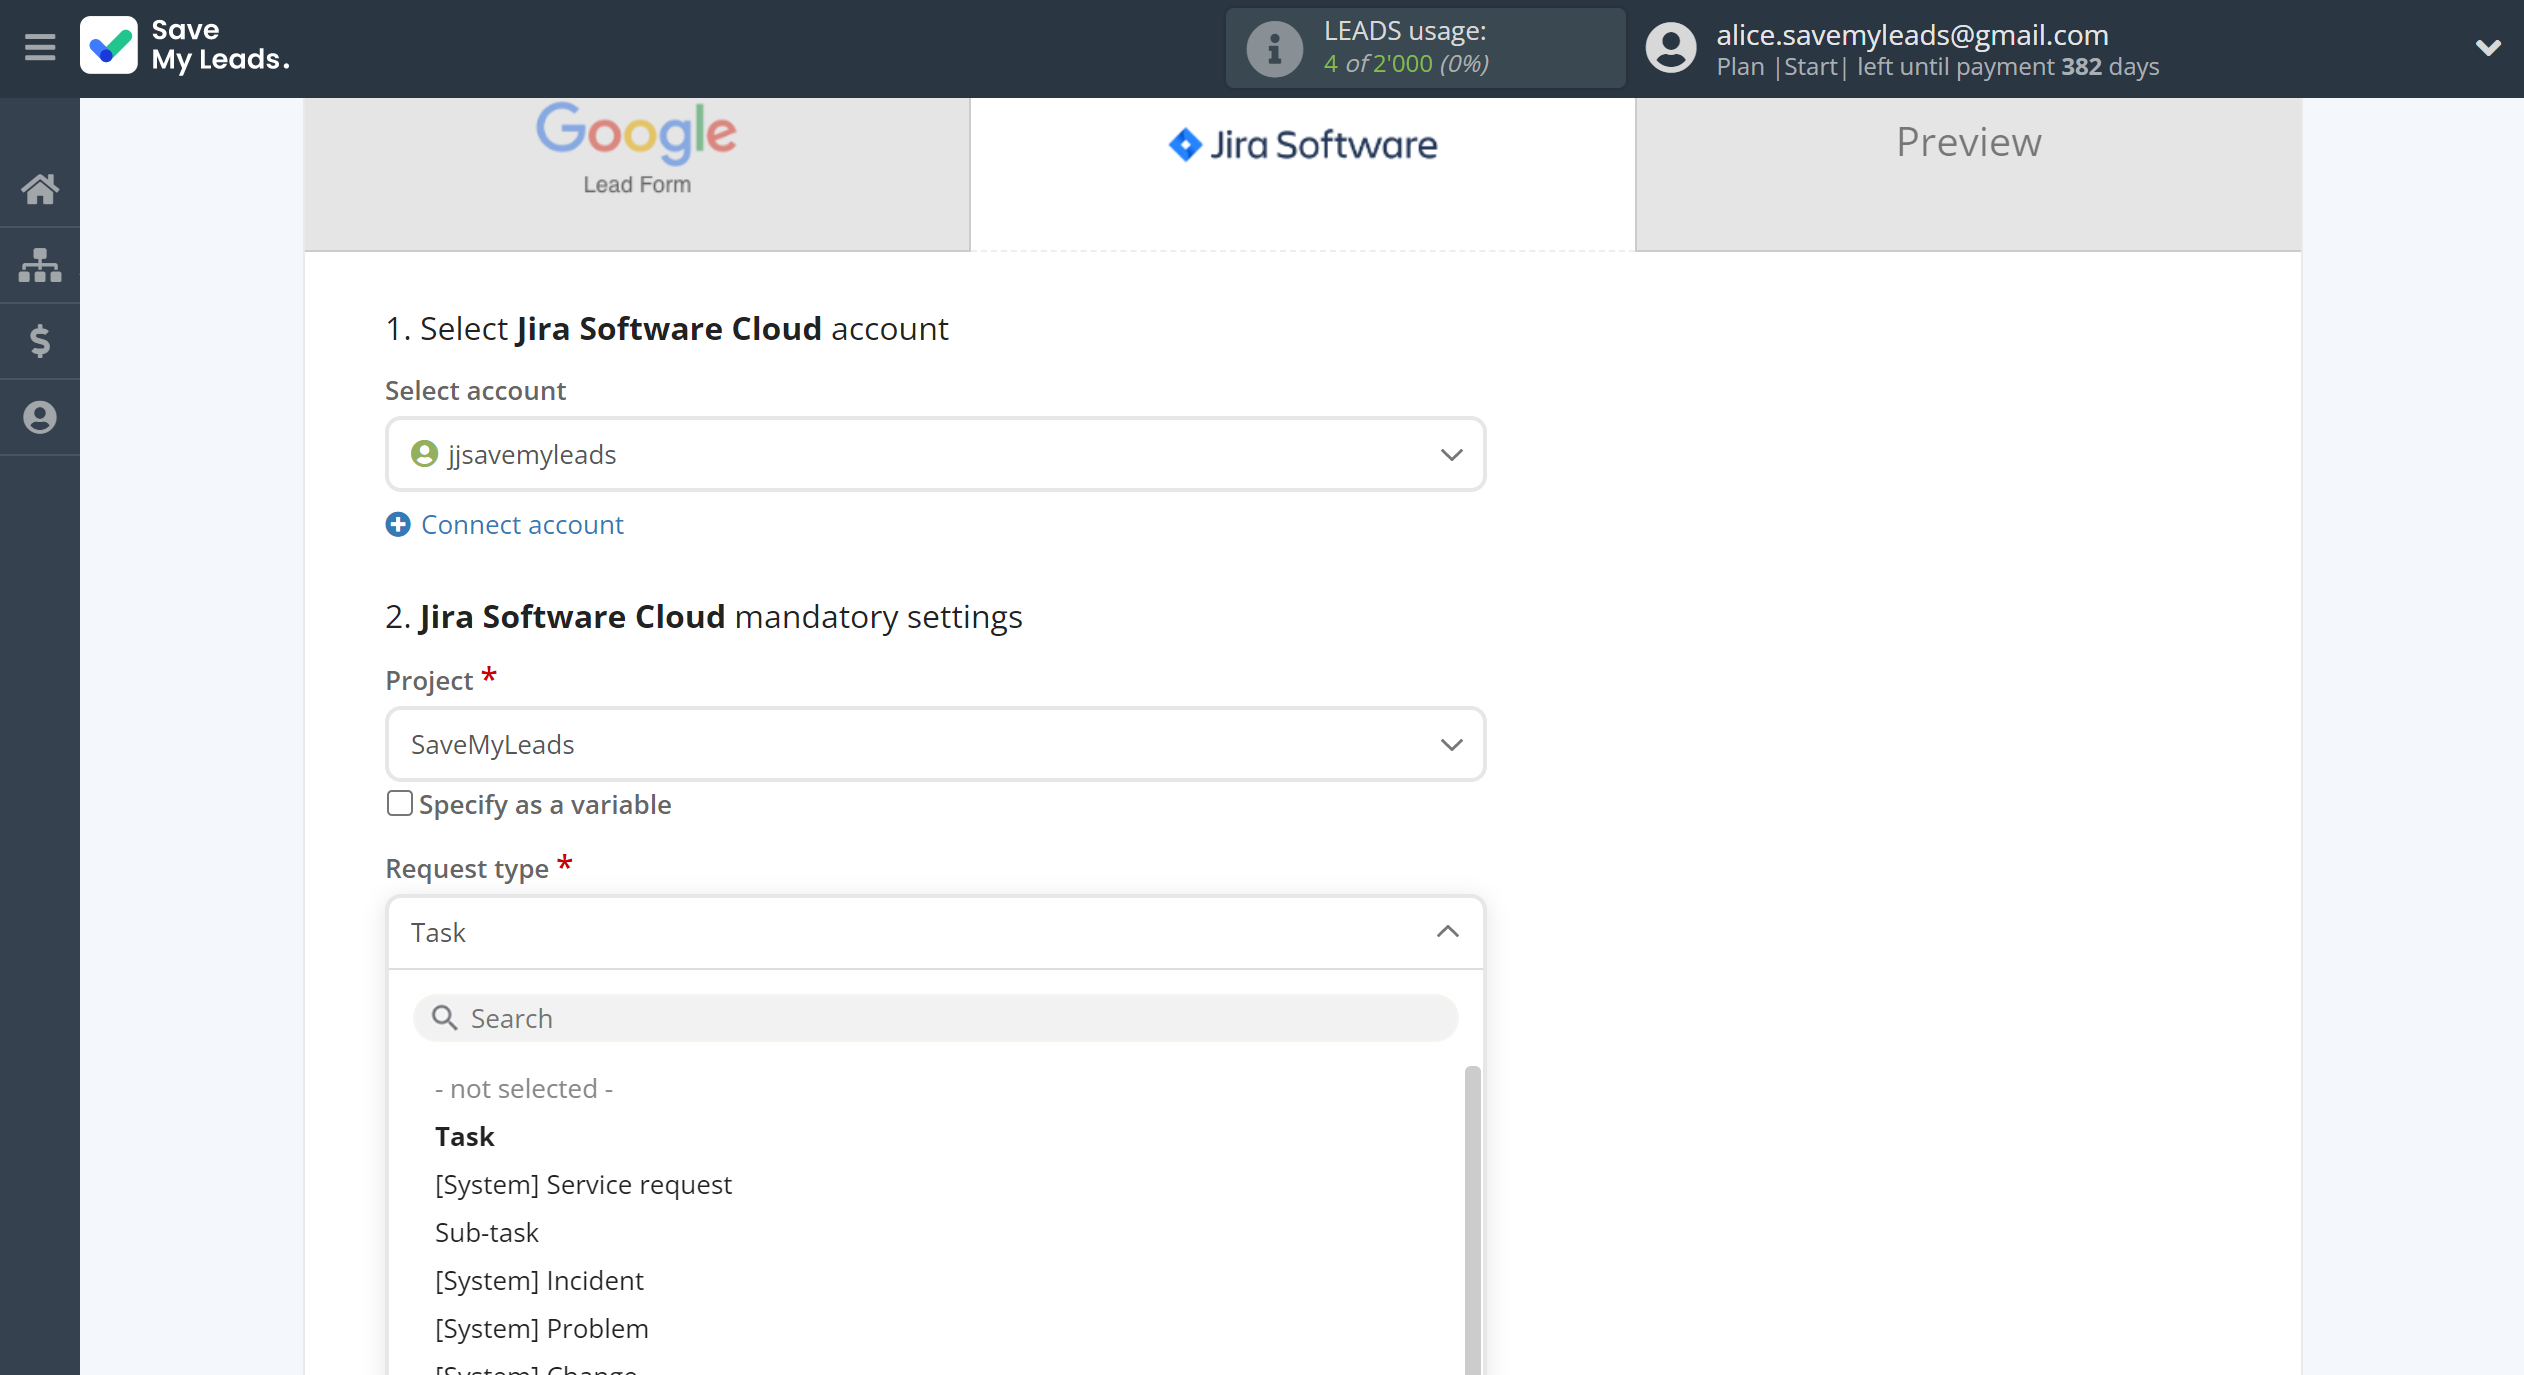
Task: Choose the '[System] Incident' option
Action: click(x=539, y=1280)
